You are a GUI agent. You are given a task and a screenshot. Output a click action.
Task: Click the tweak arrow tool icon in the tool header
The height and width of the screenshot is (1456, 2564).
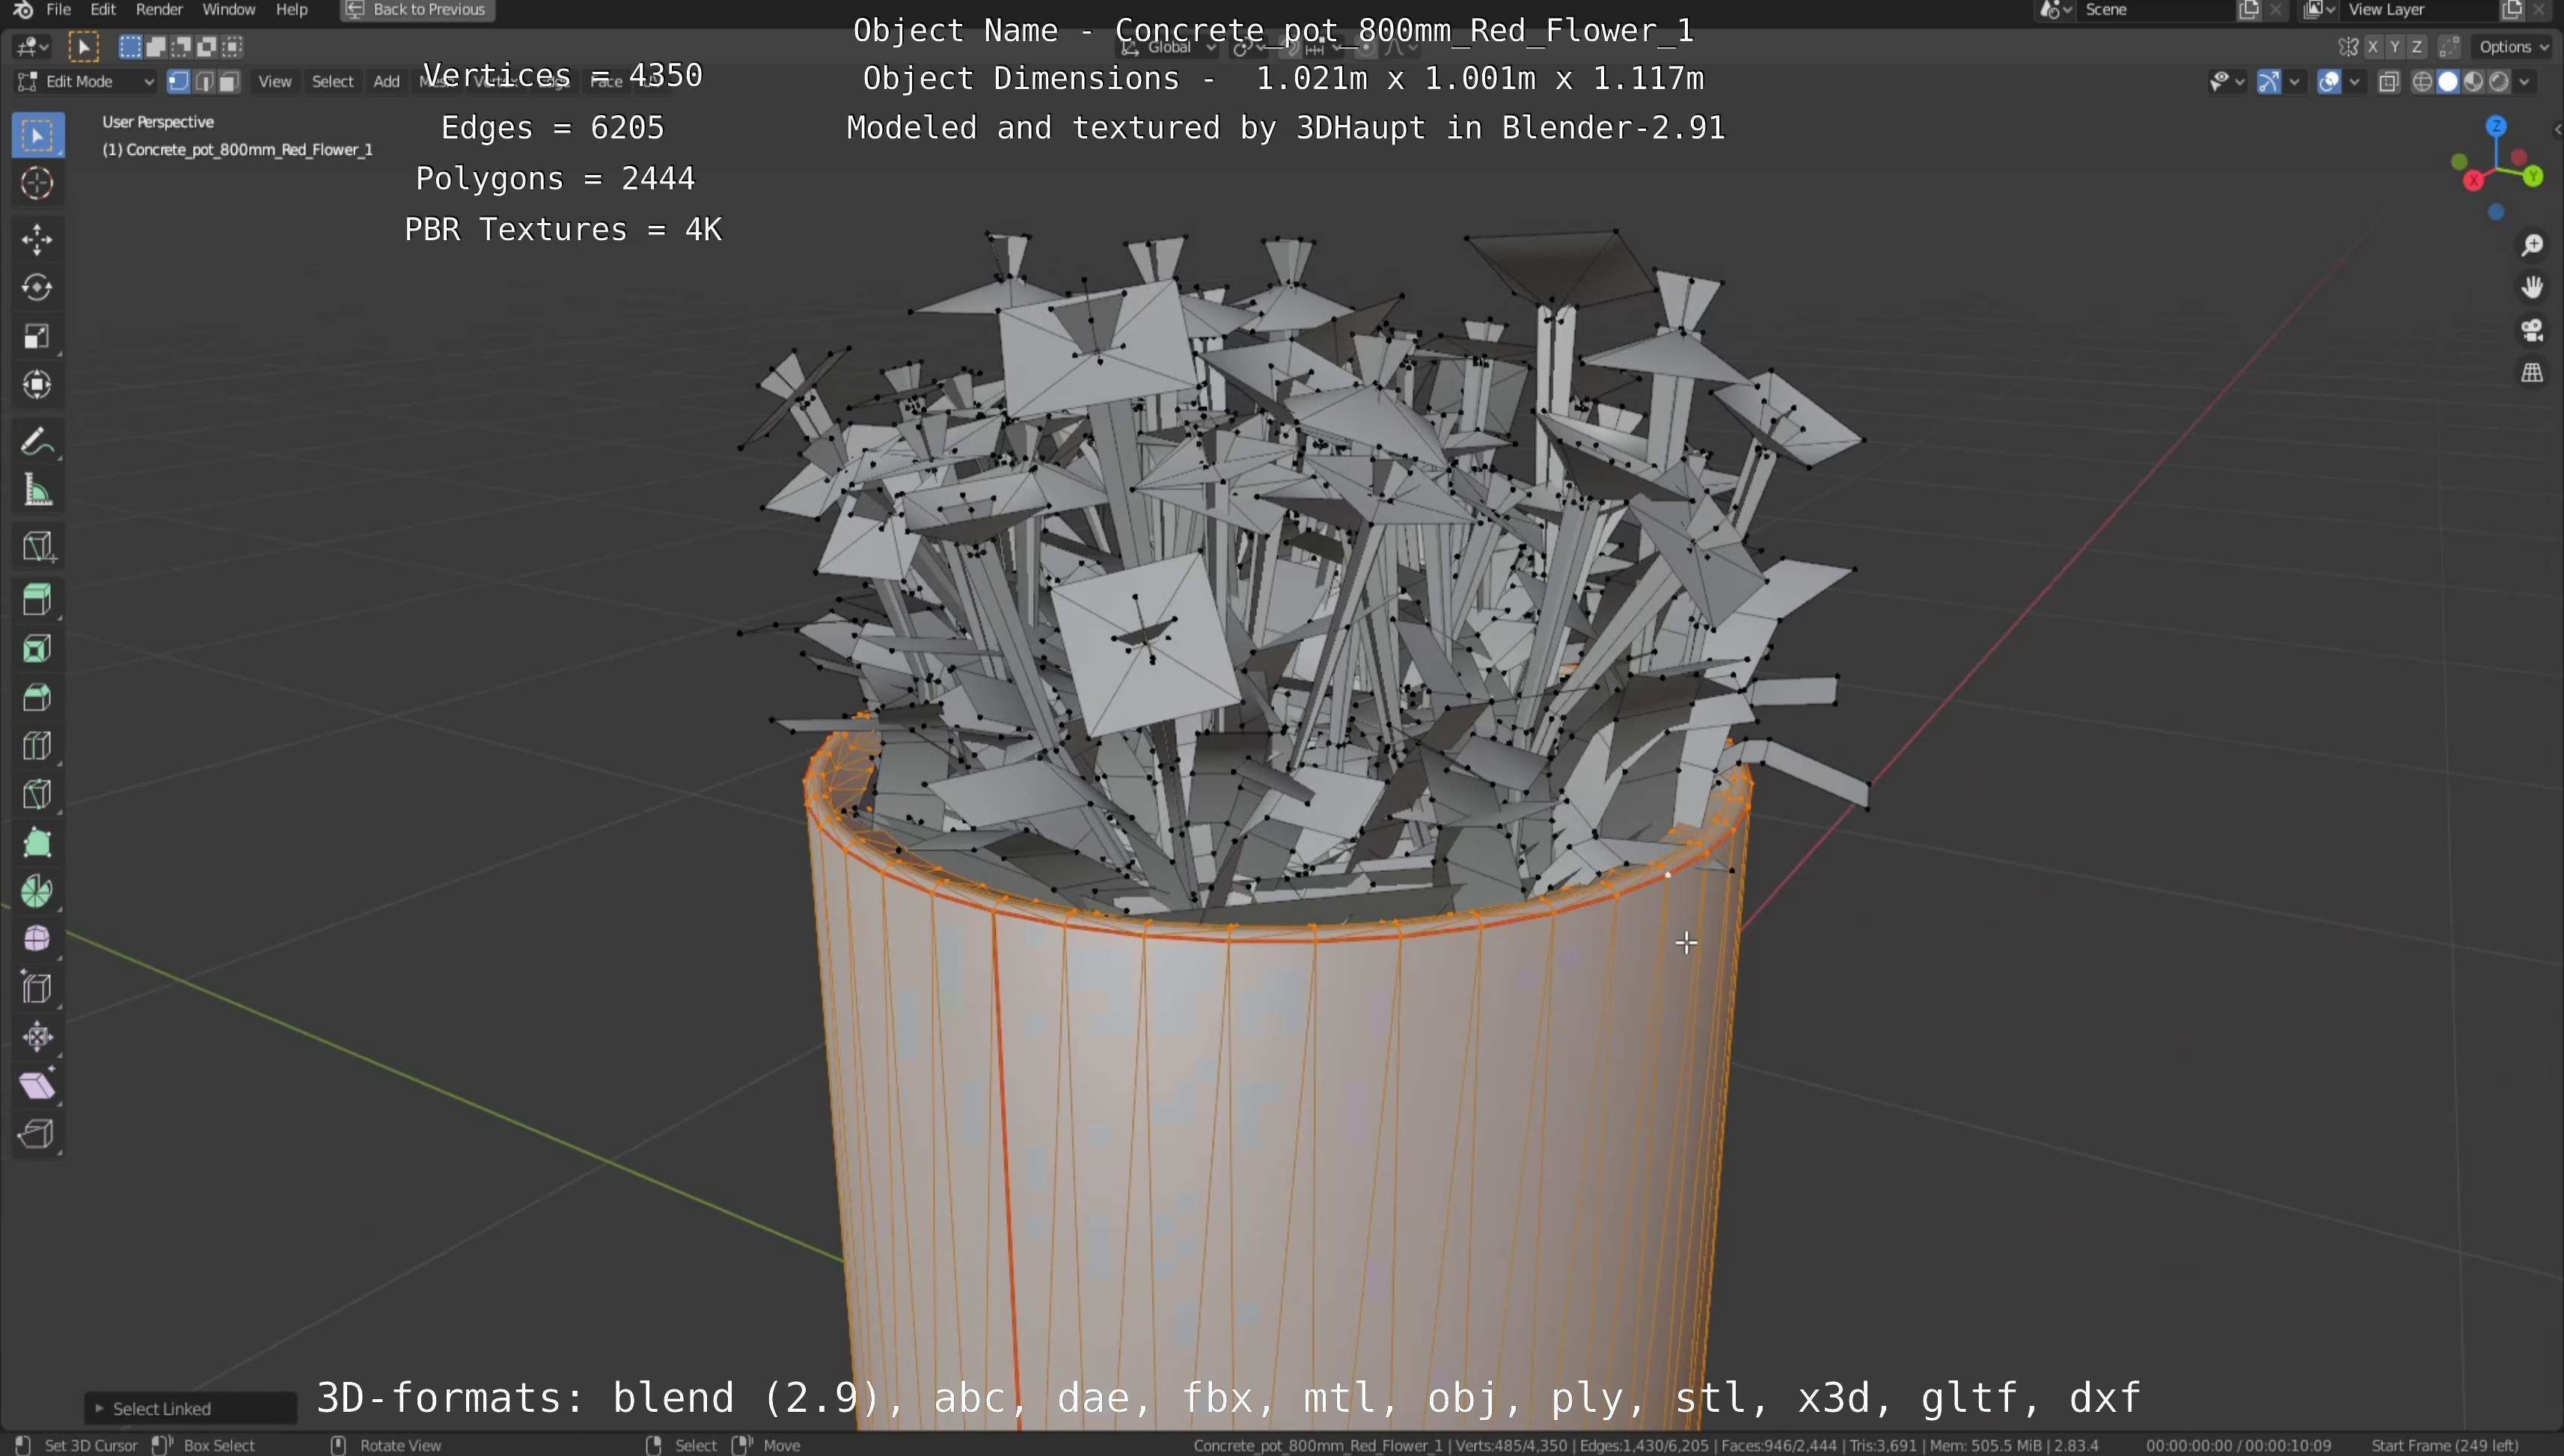pos(84,47)
